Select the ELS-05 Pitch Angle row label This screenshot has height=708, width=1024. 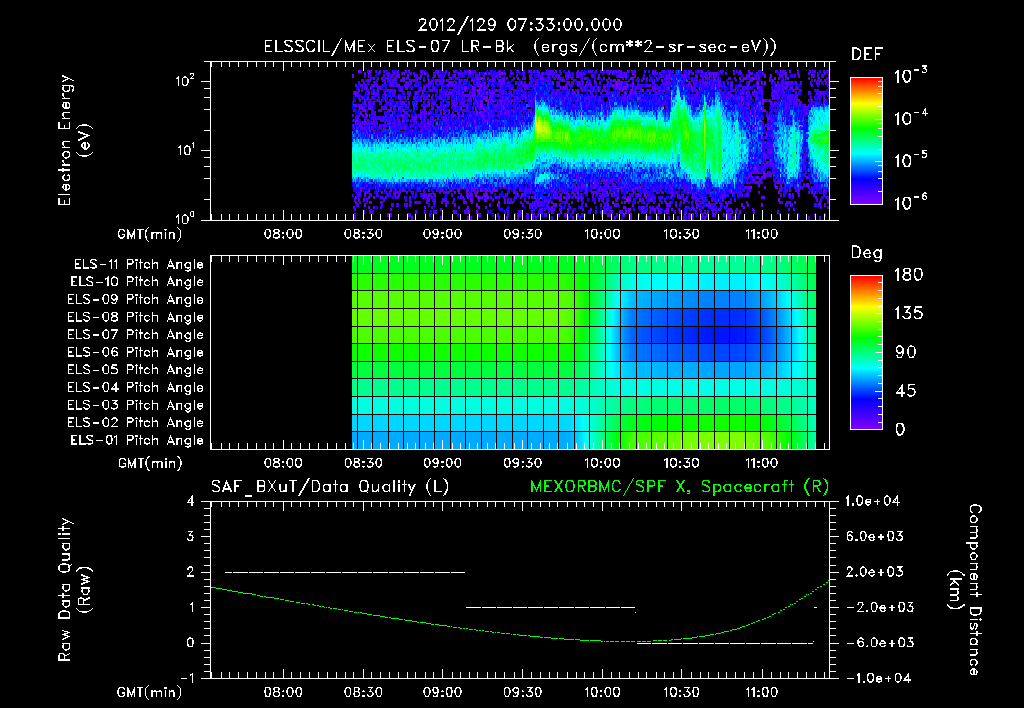(x=136, y=370)
